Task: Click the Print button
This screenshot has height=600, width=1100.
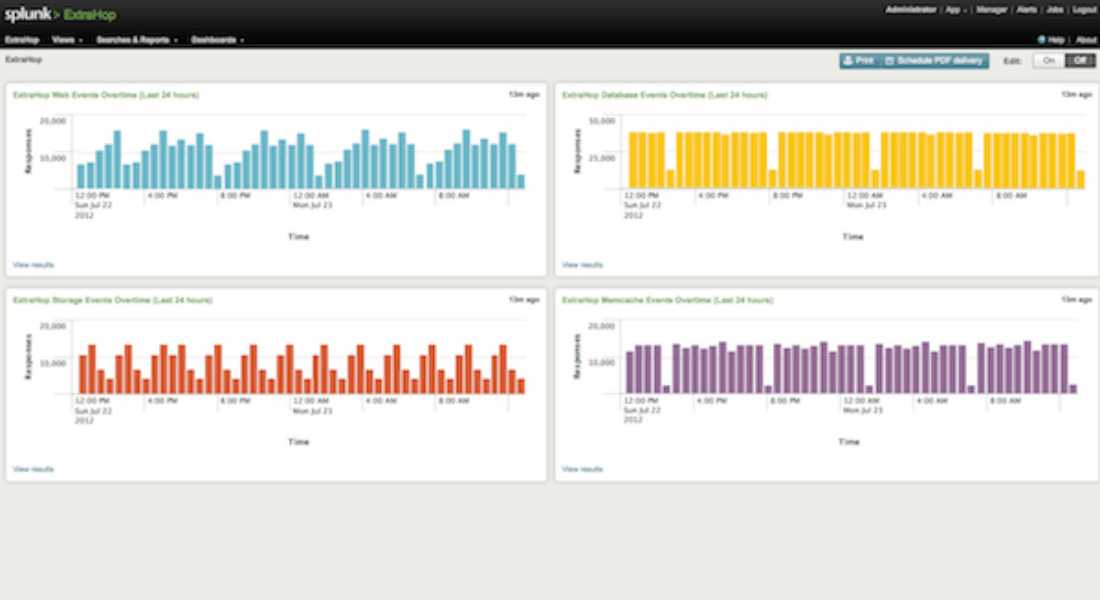Action: click(859, 61)
